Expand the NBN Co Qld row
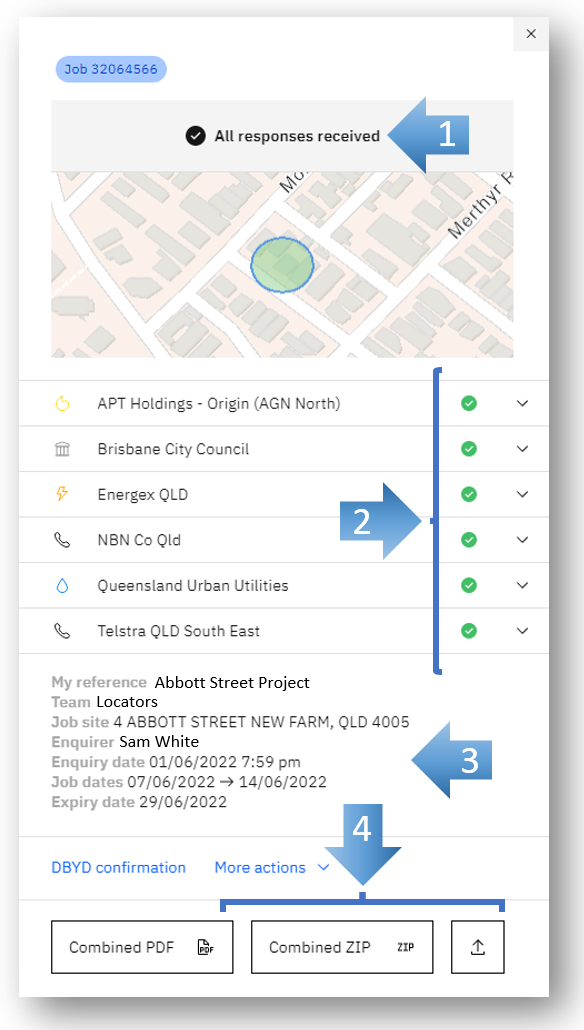 [522, 540]
